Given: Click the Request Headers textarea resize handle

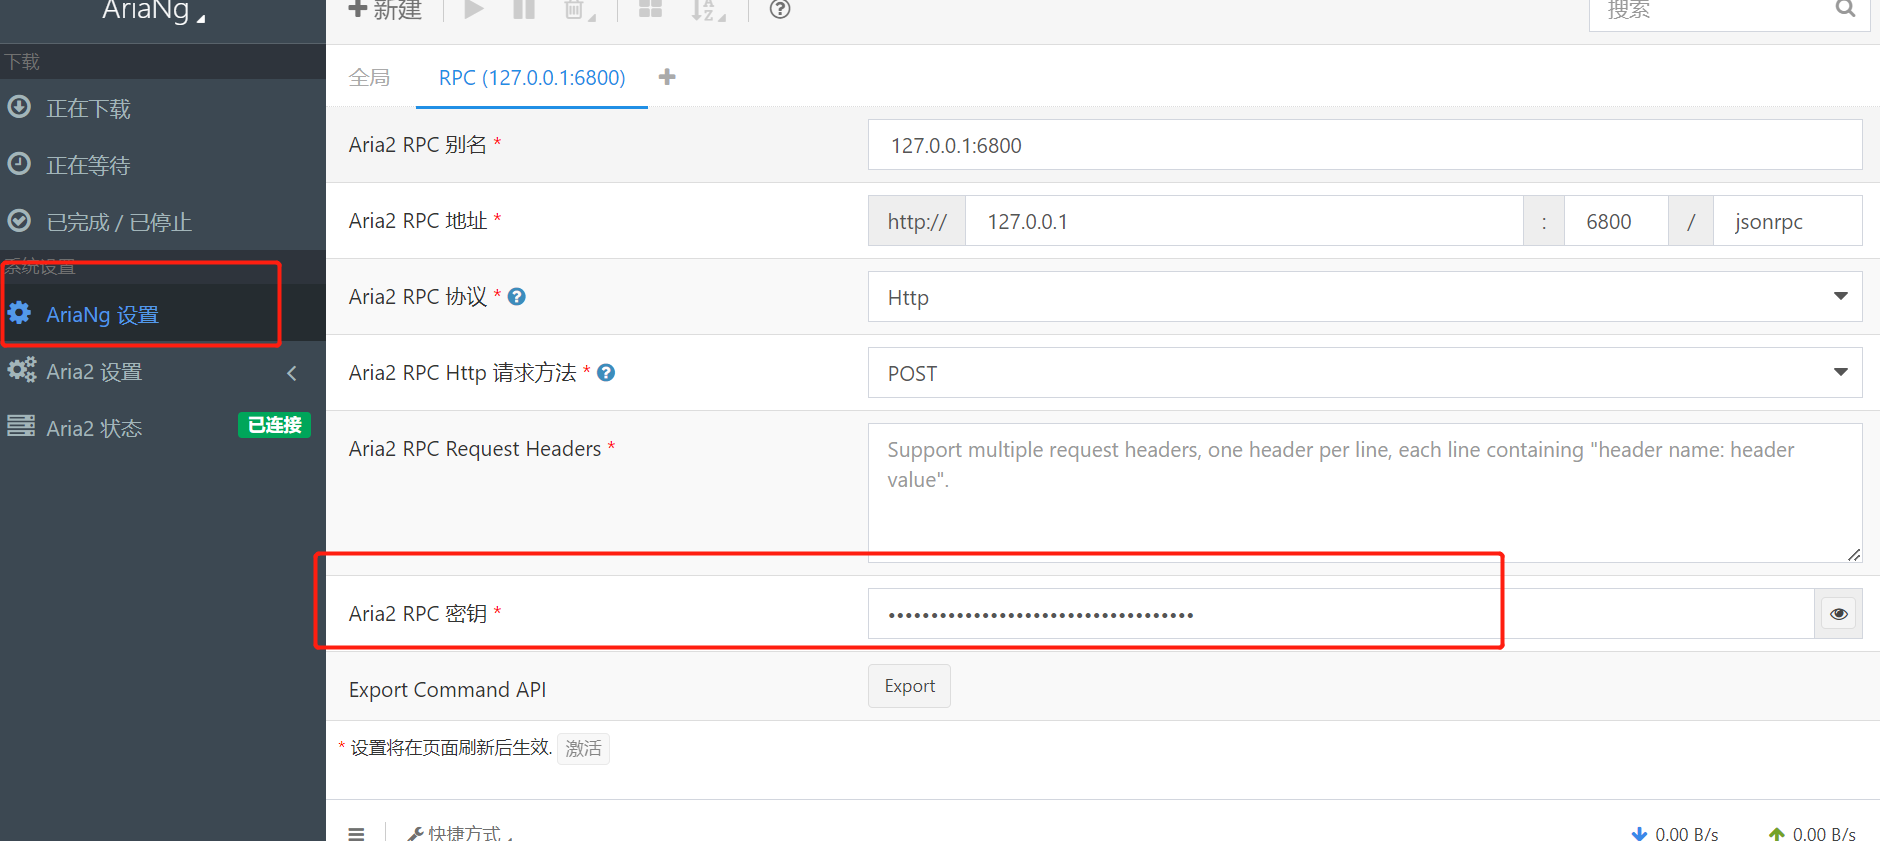Looking at the screenshot, I should (x=1854, y=554).
